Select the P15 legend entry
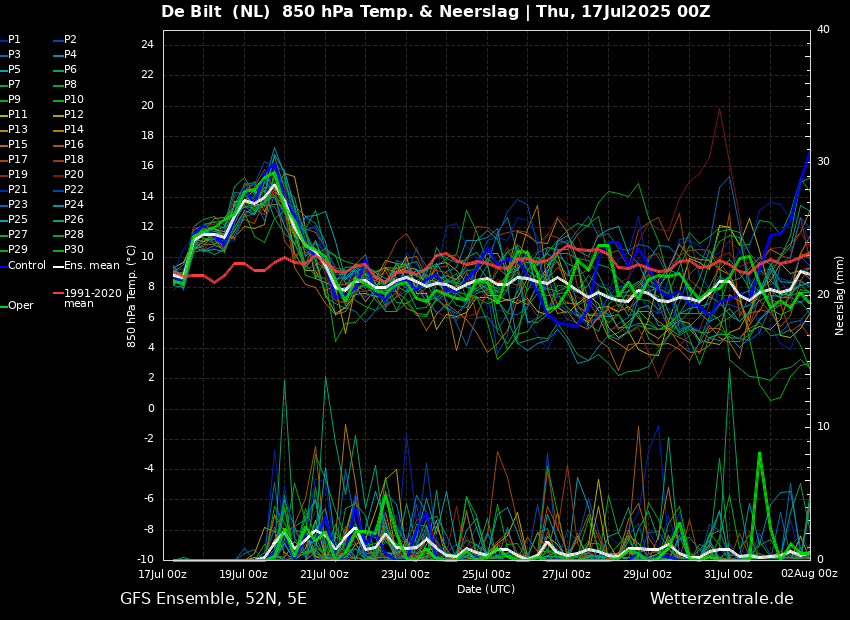The height and width of the screenshot is (620, 850). tap(14, 145)
